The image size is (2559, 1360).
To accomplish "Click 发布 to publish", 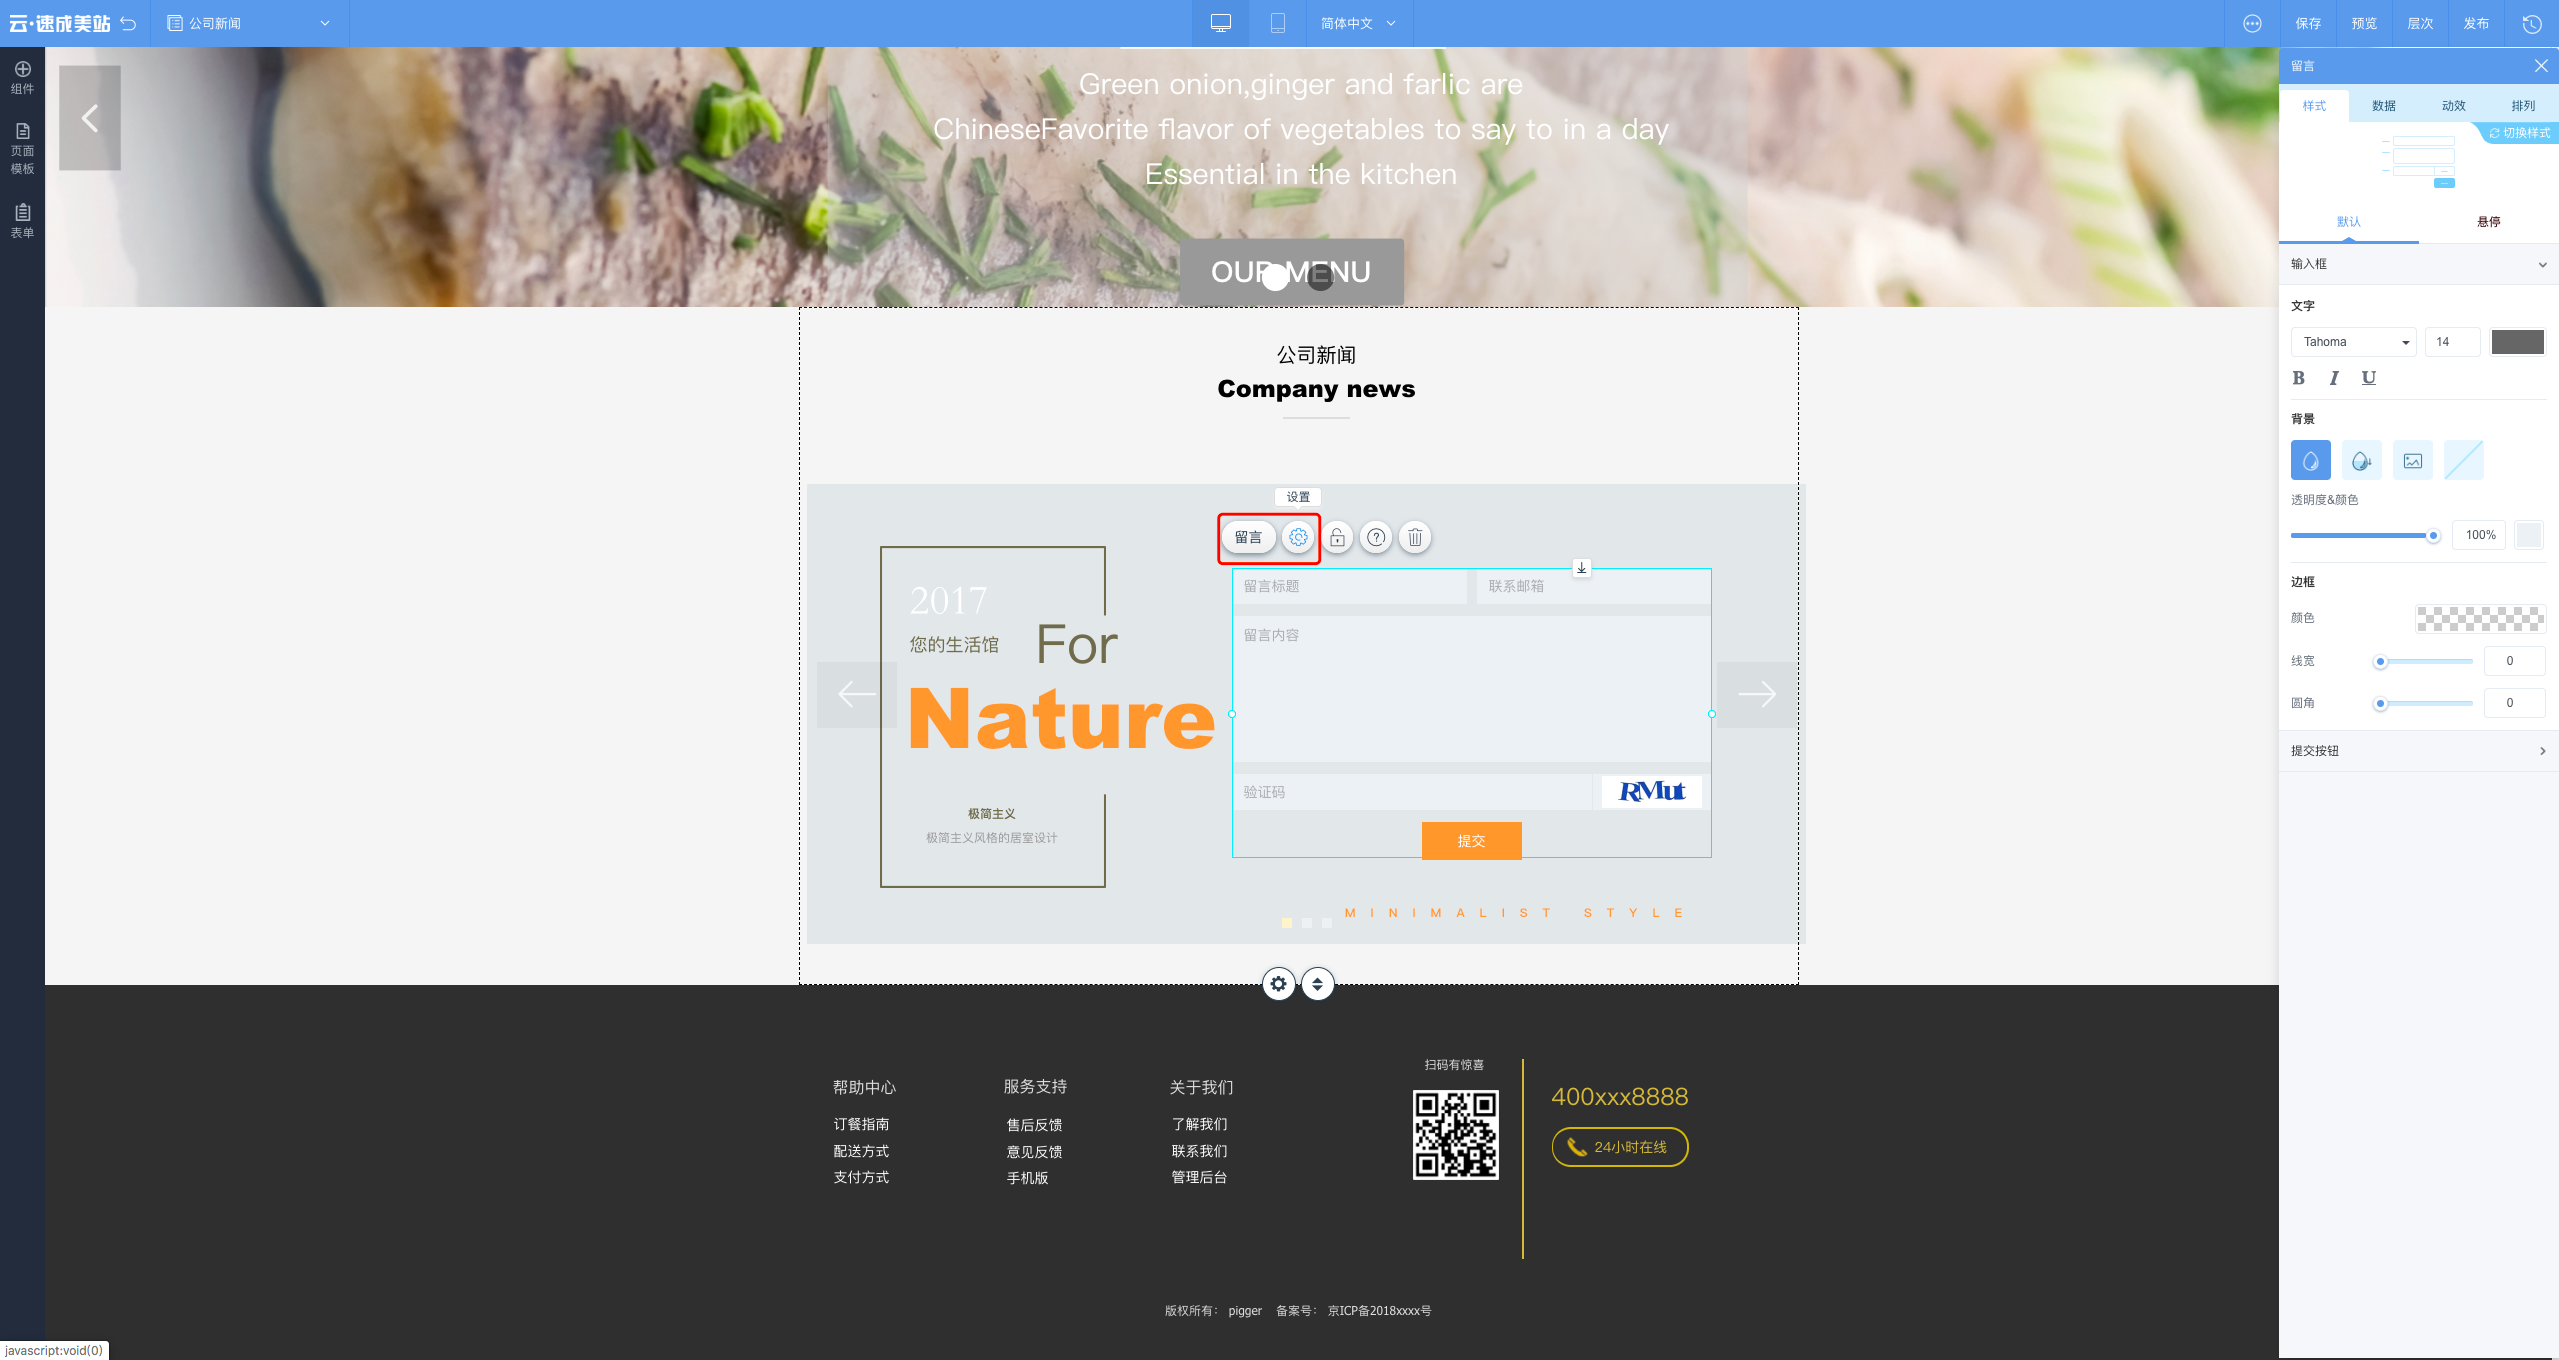I will click(2476, 23).
